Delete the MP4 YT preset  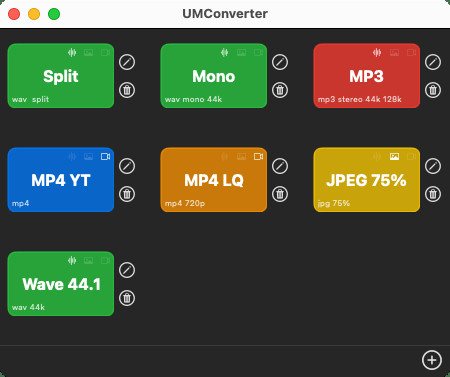click(x=127, y=194)
